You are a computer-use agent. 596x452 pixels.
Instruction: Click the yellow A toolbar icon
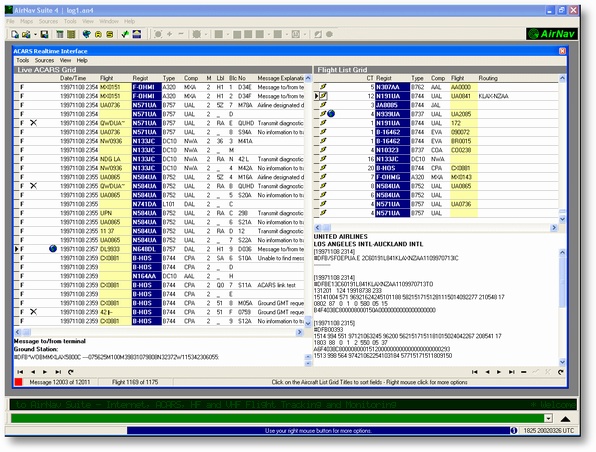pyautogui.click(x=98, y=35)
